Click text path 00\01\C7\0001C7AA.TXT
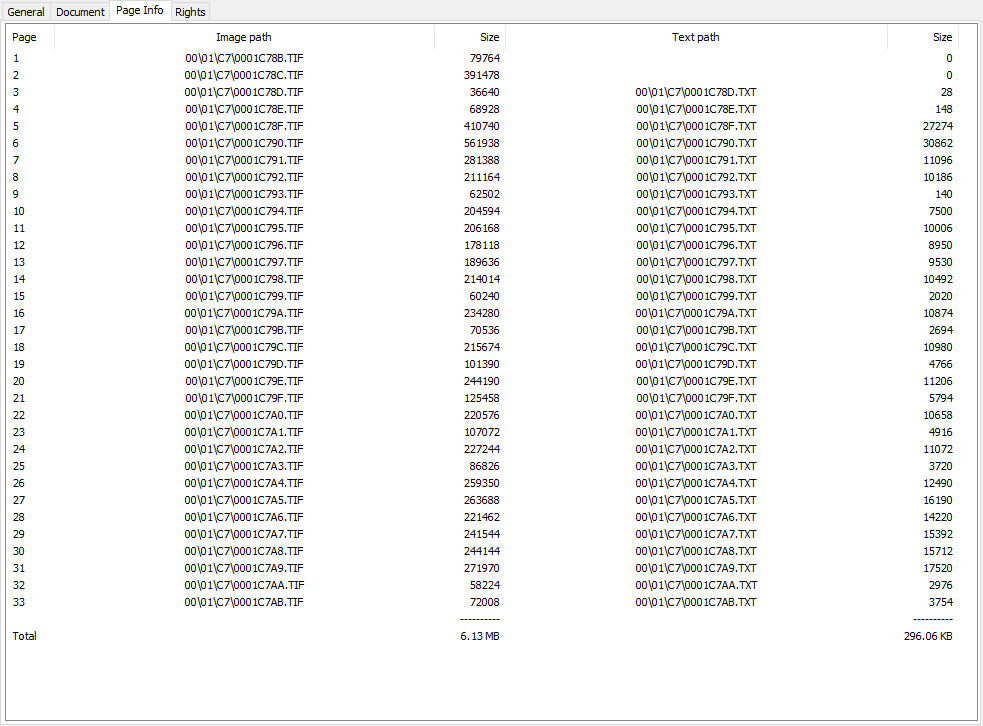The height and width of the screenshot is (726, 983). point(696,585)
